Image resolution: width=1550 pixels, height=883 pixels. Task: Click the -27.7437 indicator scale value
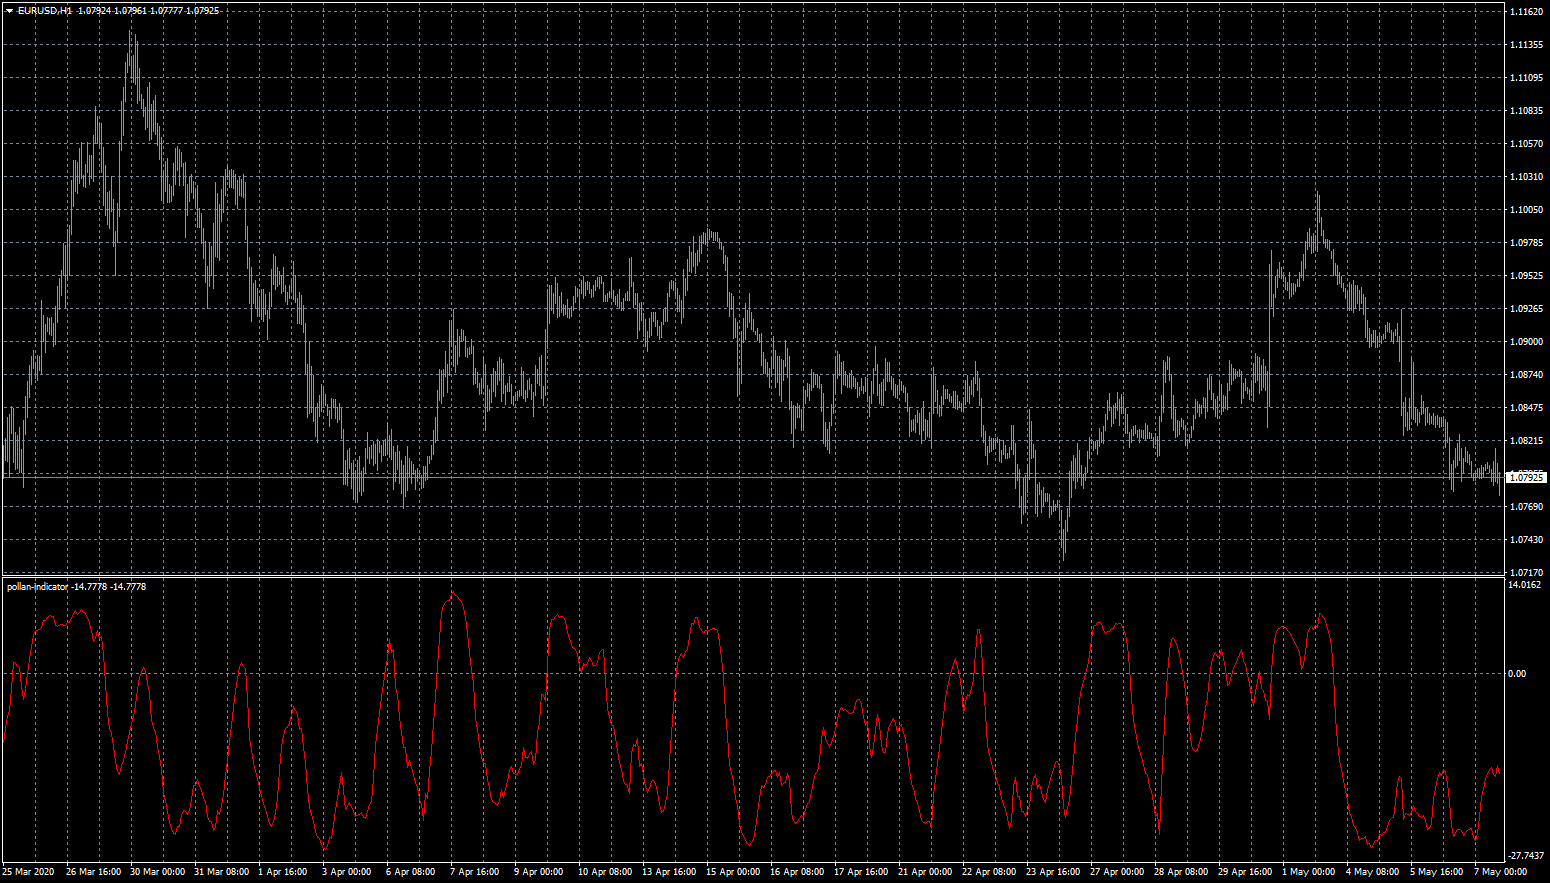[x=1526, y=856]
